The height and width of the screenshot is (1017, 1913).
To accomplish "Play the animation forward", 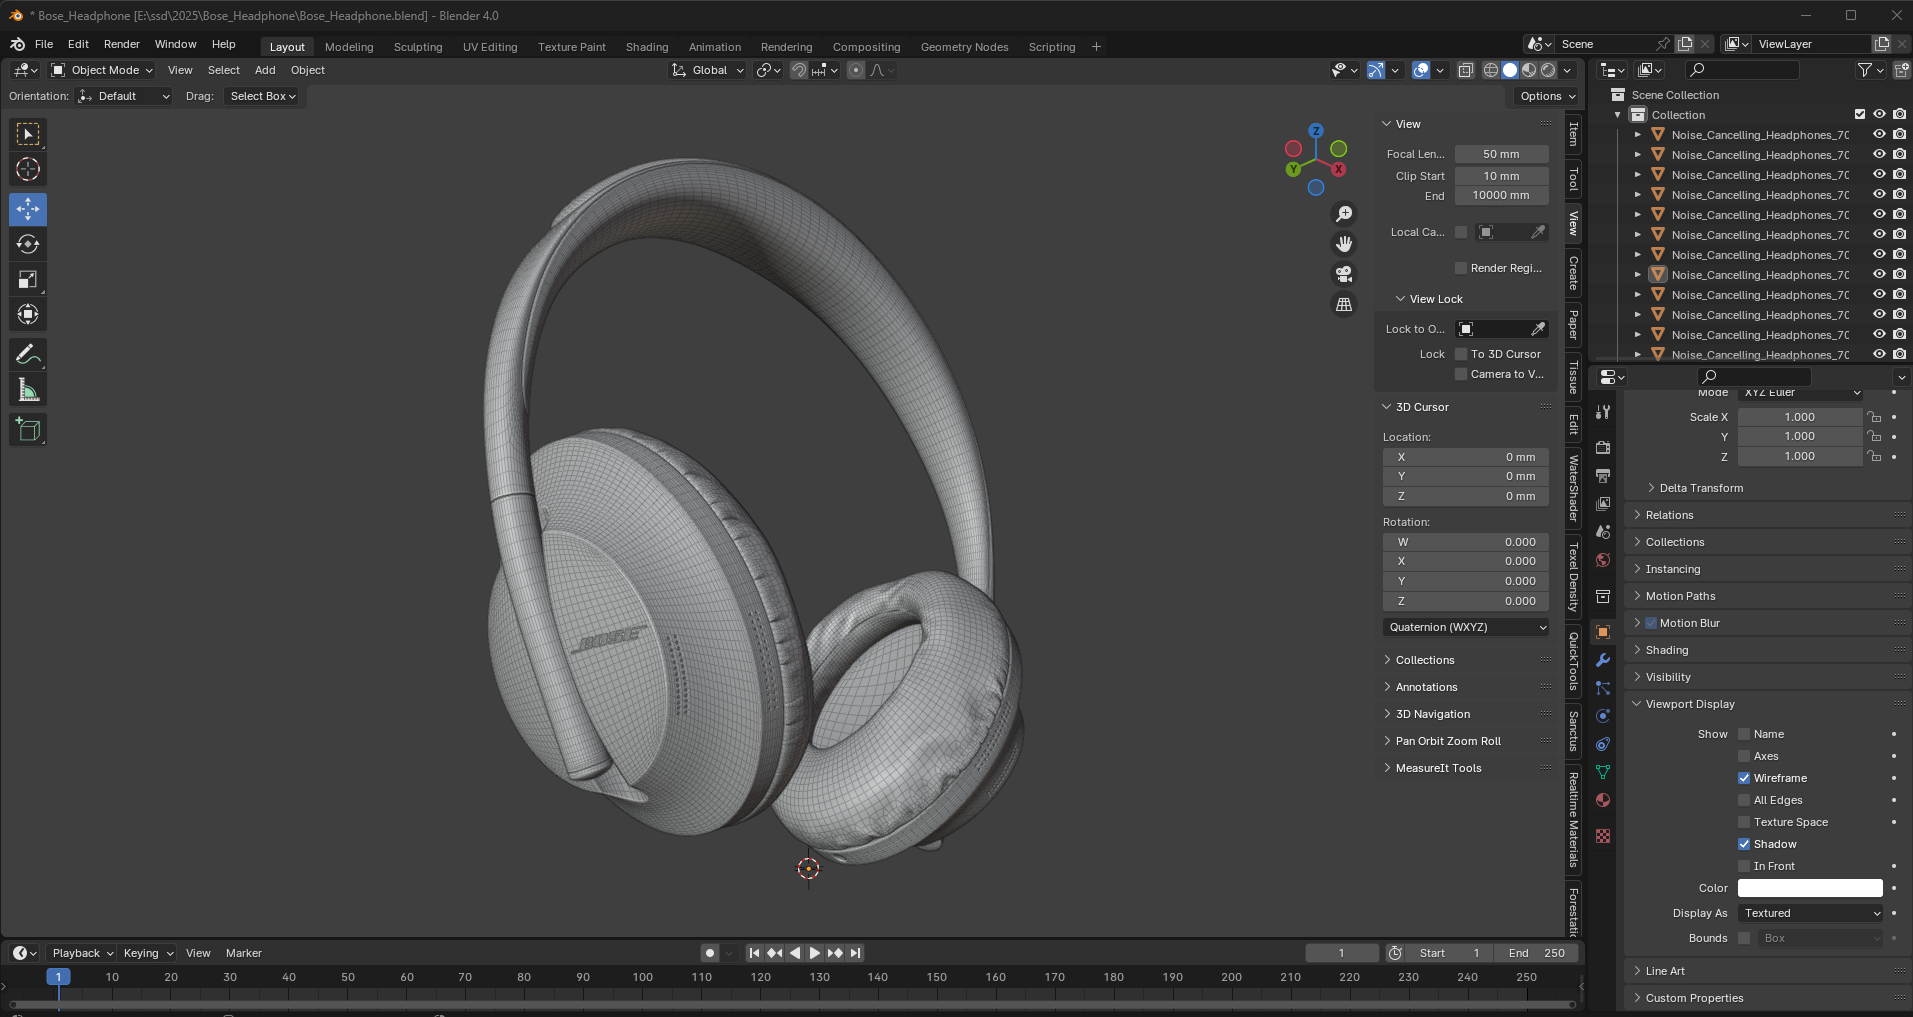I will pyautogui.click(x=814, y=953).
